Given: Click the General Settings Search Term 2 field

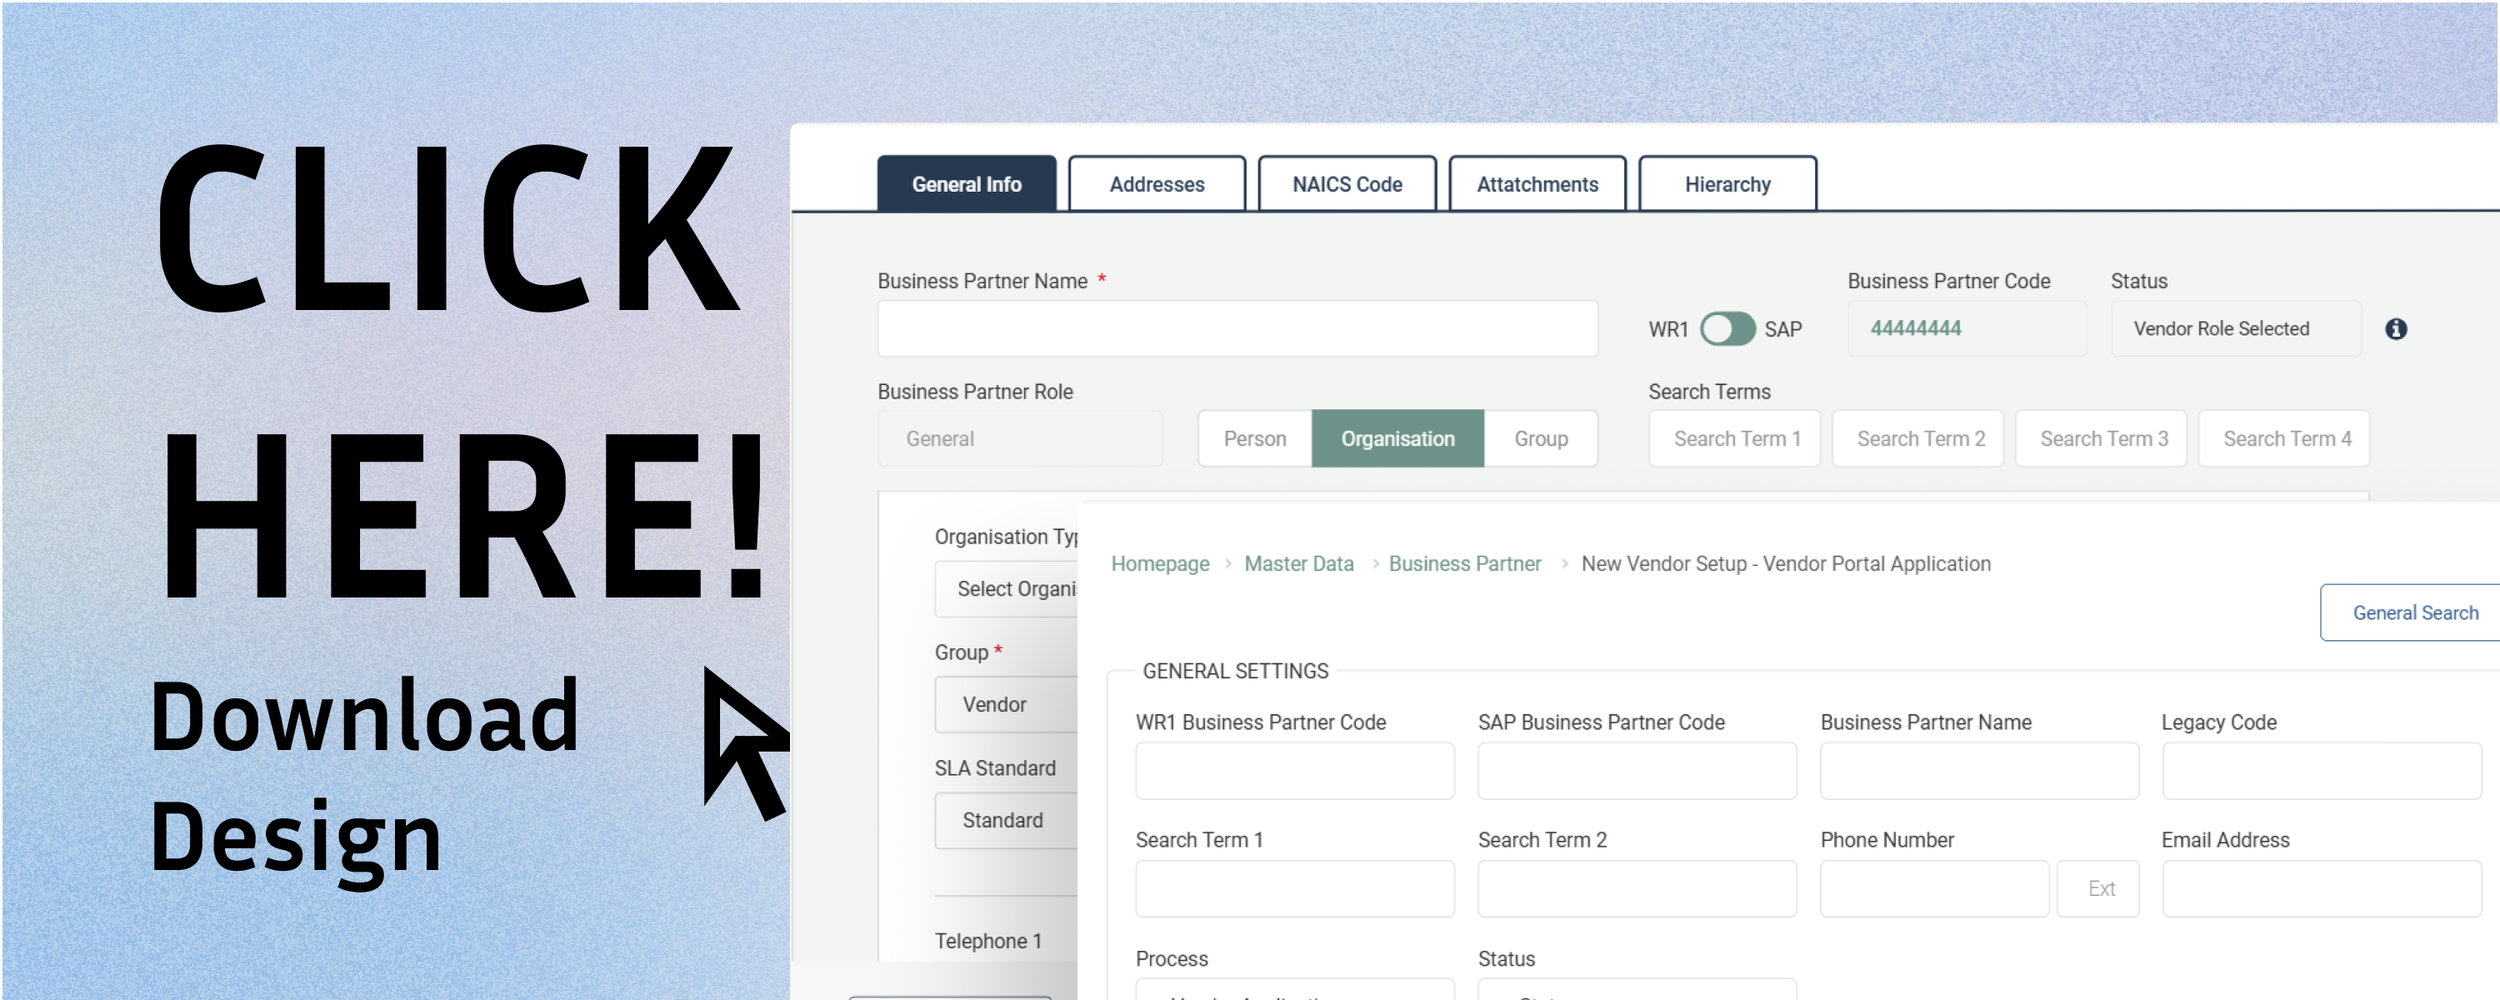Looking at the screenshot, I should tap(1637, 889).
